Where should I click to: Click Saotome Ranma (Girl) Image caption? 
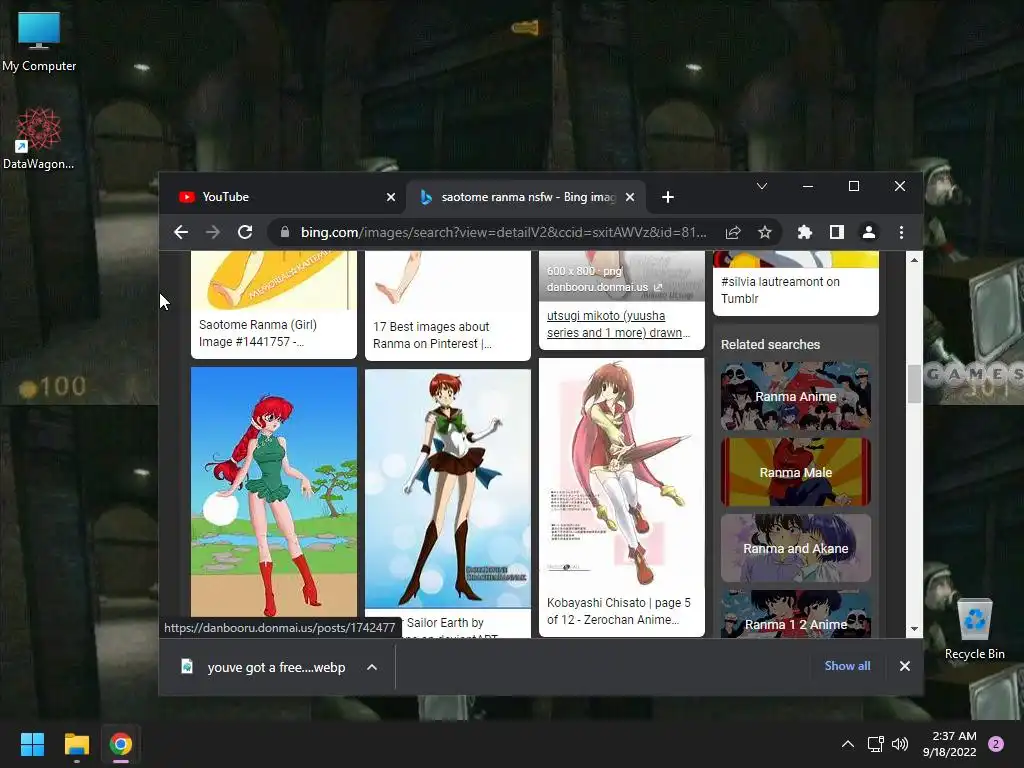coord(257,333)
